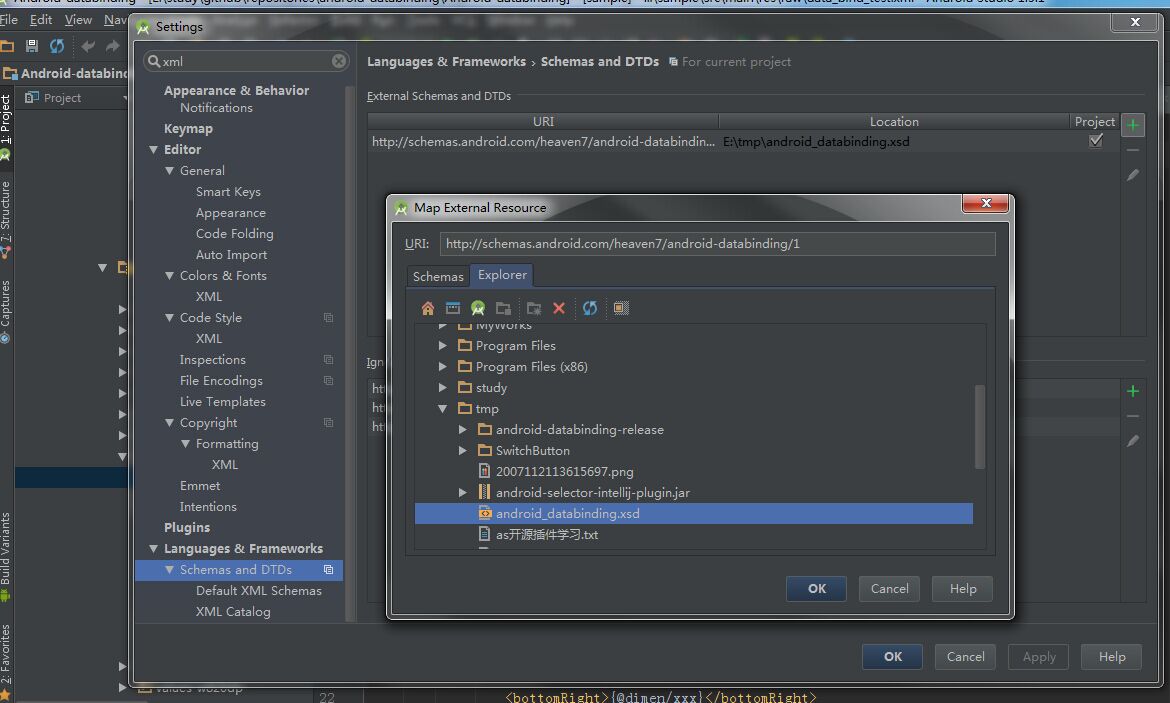
Task: Click Cancel in the Settings window
Action: coord(966,657)
